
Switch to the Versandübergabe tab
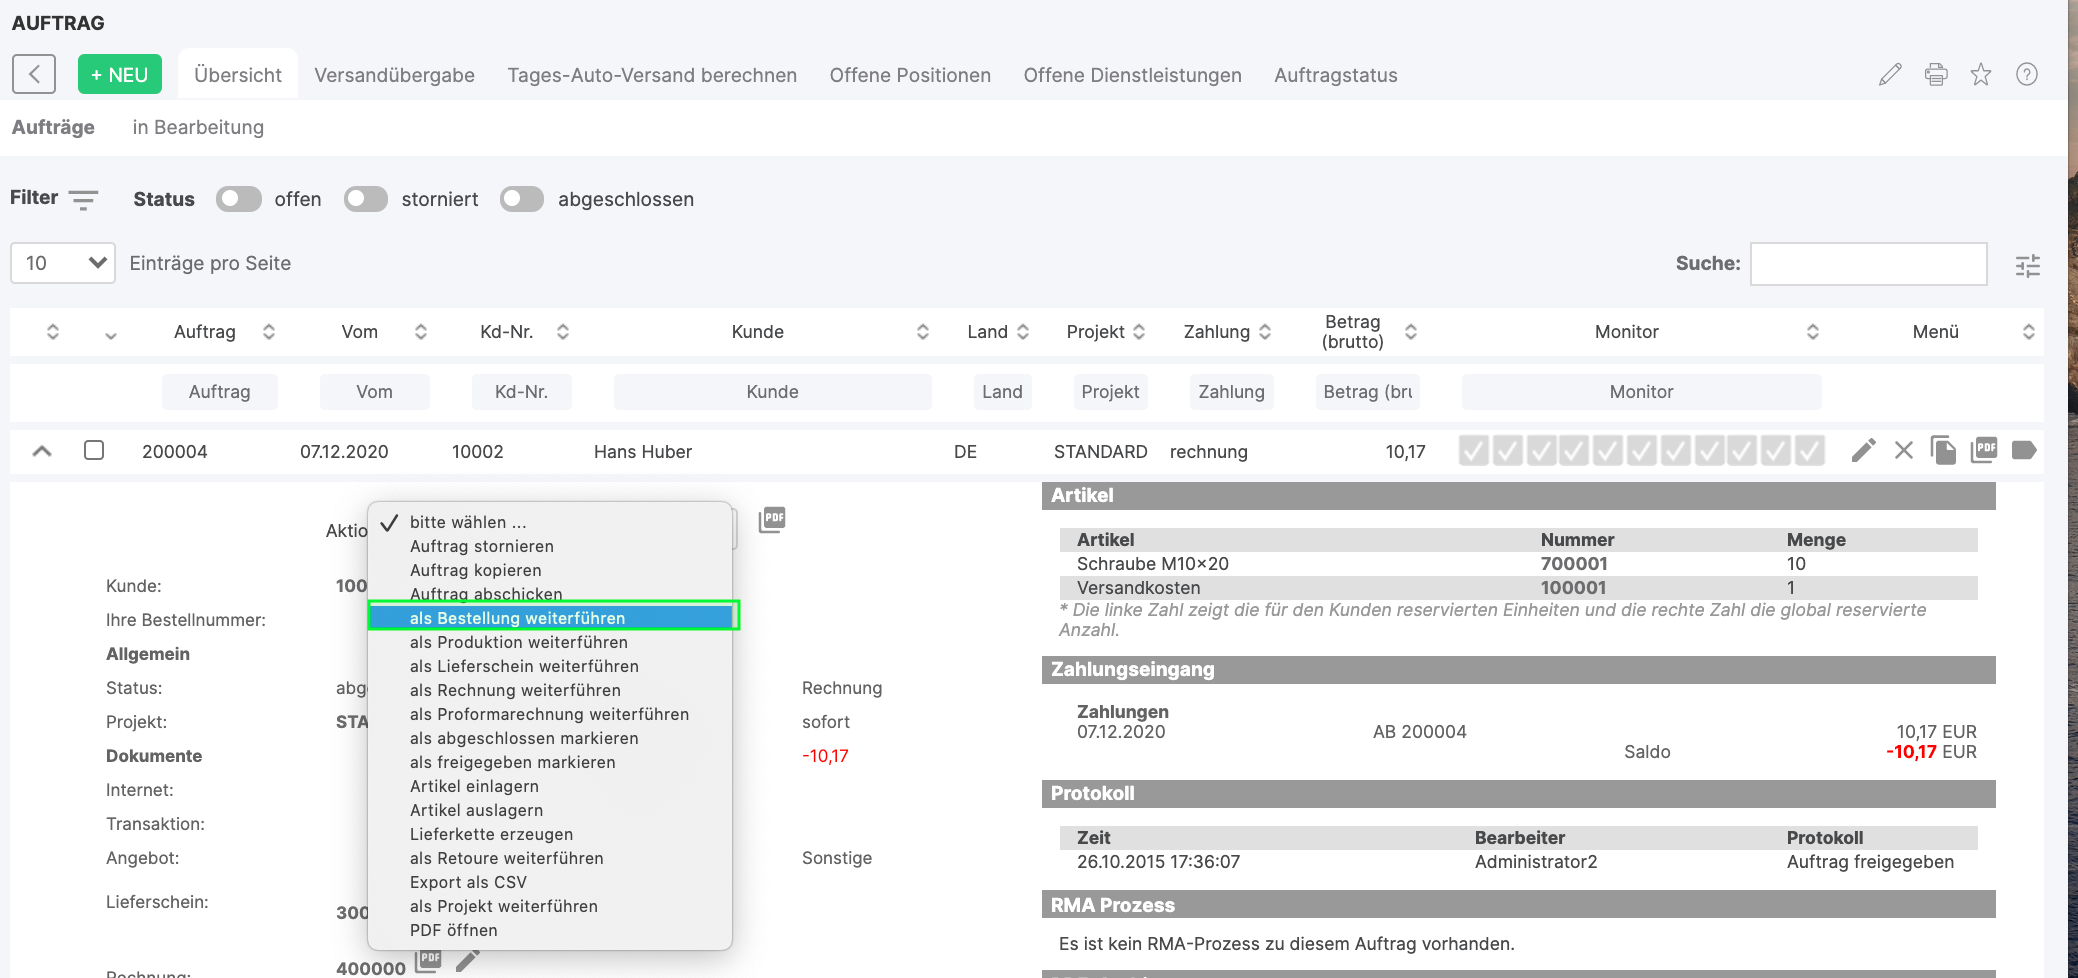point(394,75)
